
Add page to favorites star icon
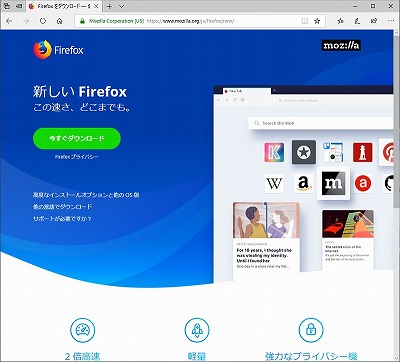[x=317, y=21]
